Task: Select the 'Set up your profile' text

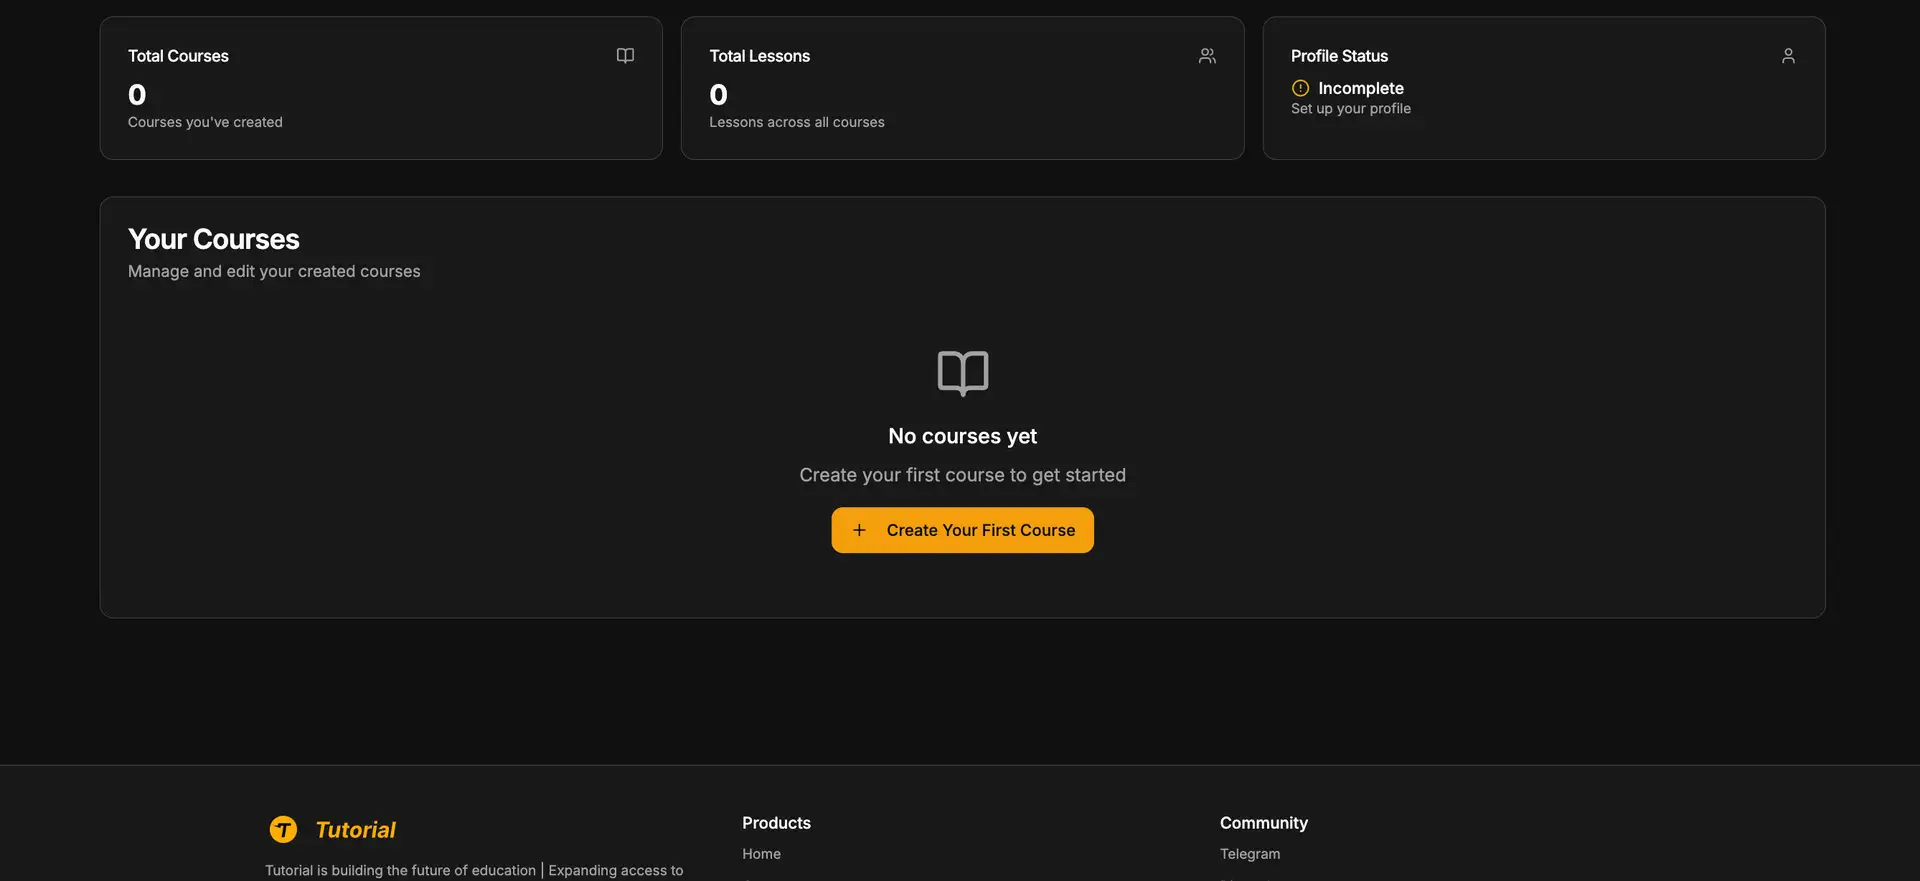Action: tap(1350, 109)
